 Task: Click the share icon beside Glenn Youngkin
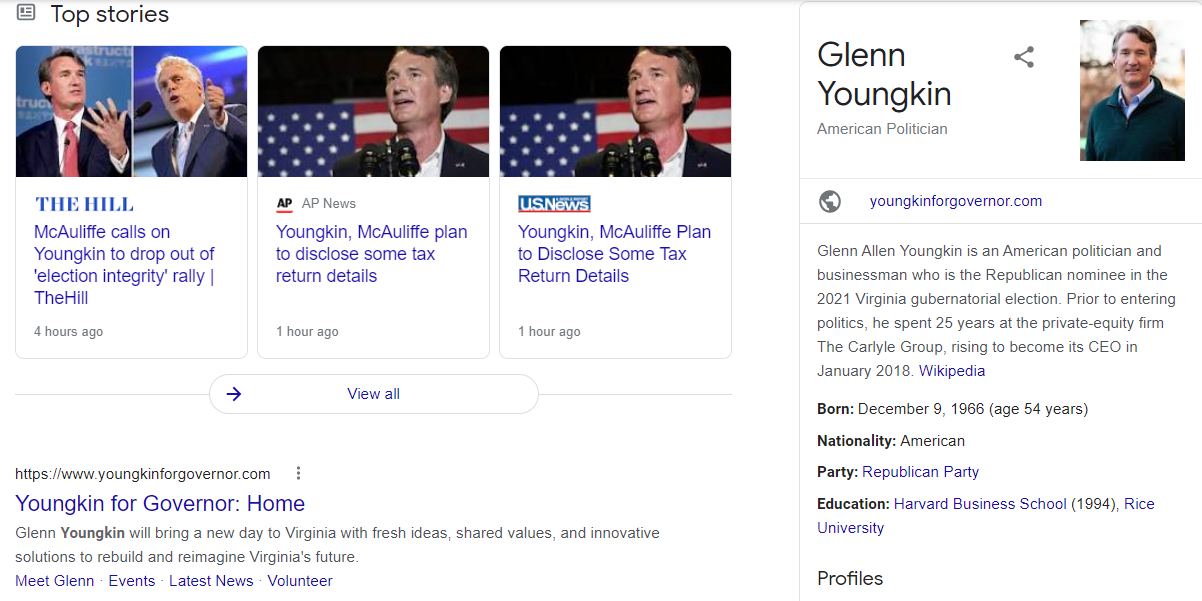pos(1023,57)
